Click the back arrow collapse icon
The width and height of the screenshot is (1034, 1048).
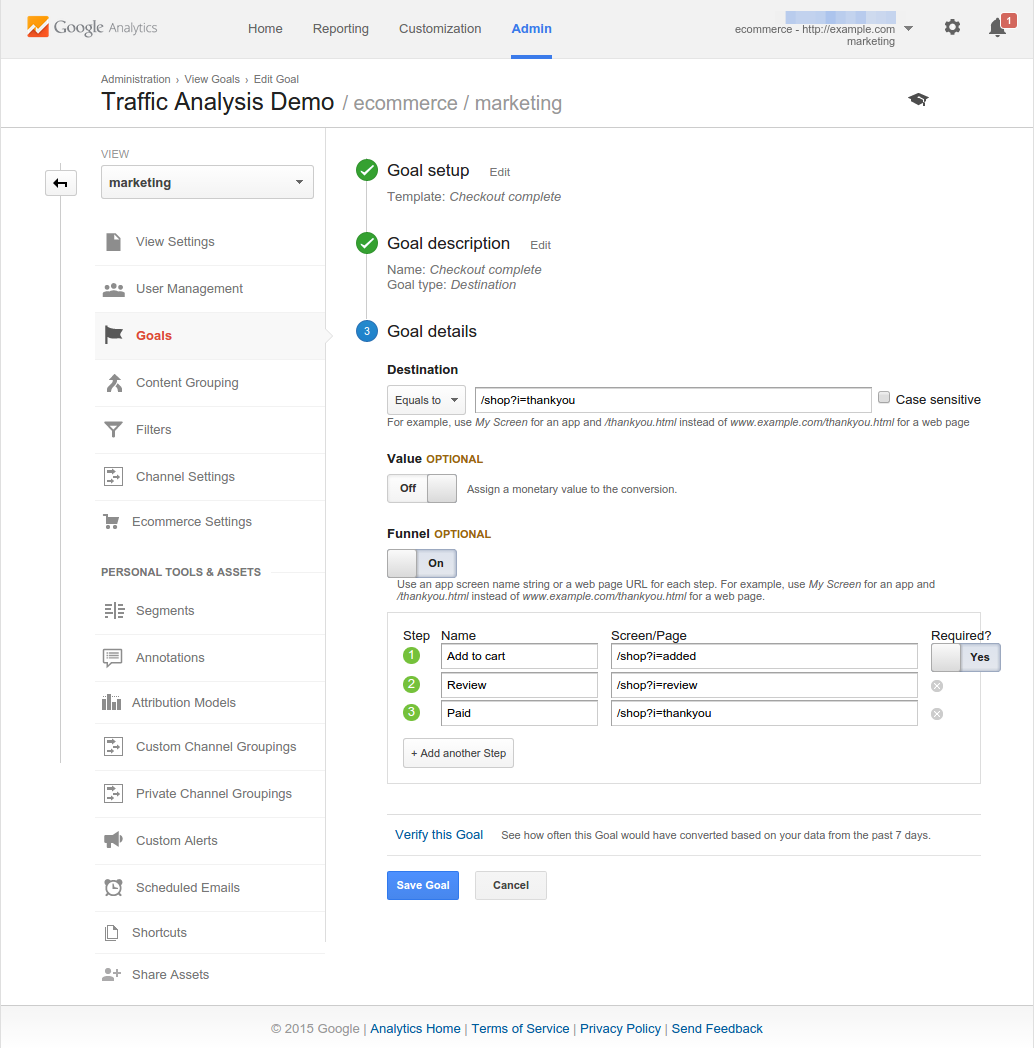click(61, 183)
